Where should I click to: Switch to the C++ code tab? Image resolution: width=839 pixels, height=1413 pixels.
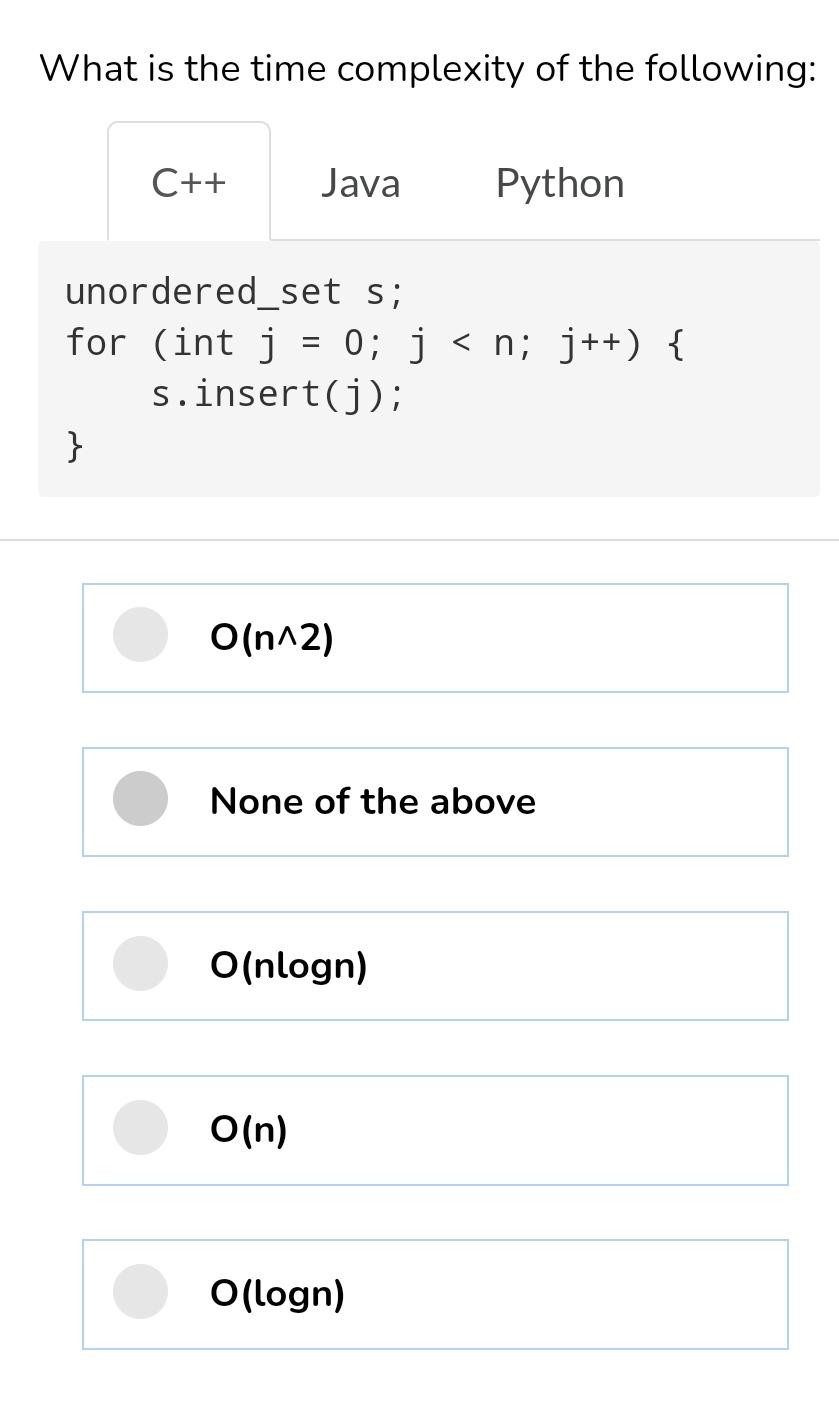pyautogui.click(x=189, y=182)
